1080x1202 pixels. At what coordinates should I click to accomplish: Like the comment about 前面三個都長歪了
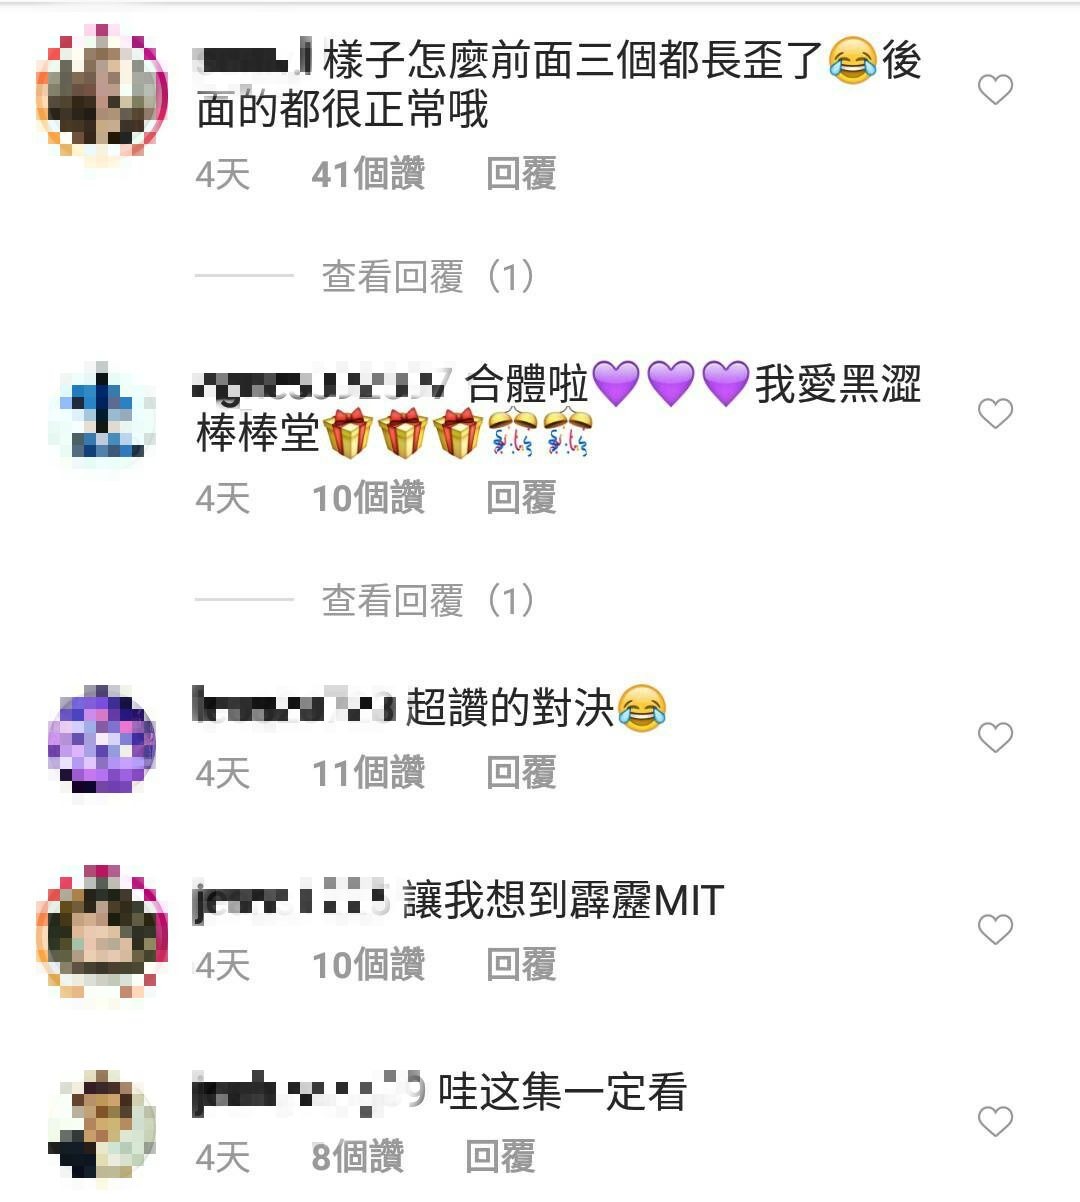click(x=995, y=90)
